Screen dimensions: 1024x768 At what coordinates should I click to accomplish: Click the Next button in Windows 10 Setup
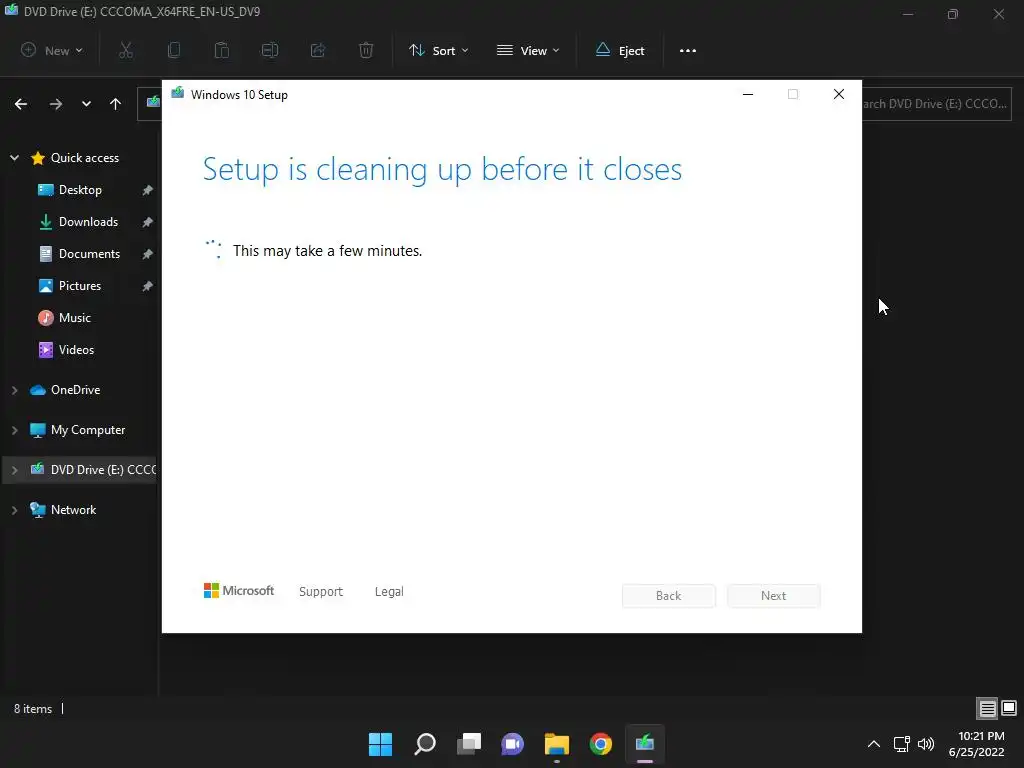click(x=774, y=596)
